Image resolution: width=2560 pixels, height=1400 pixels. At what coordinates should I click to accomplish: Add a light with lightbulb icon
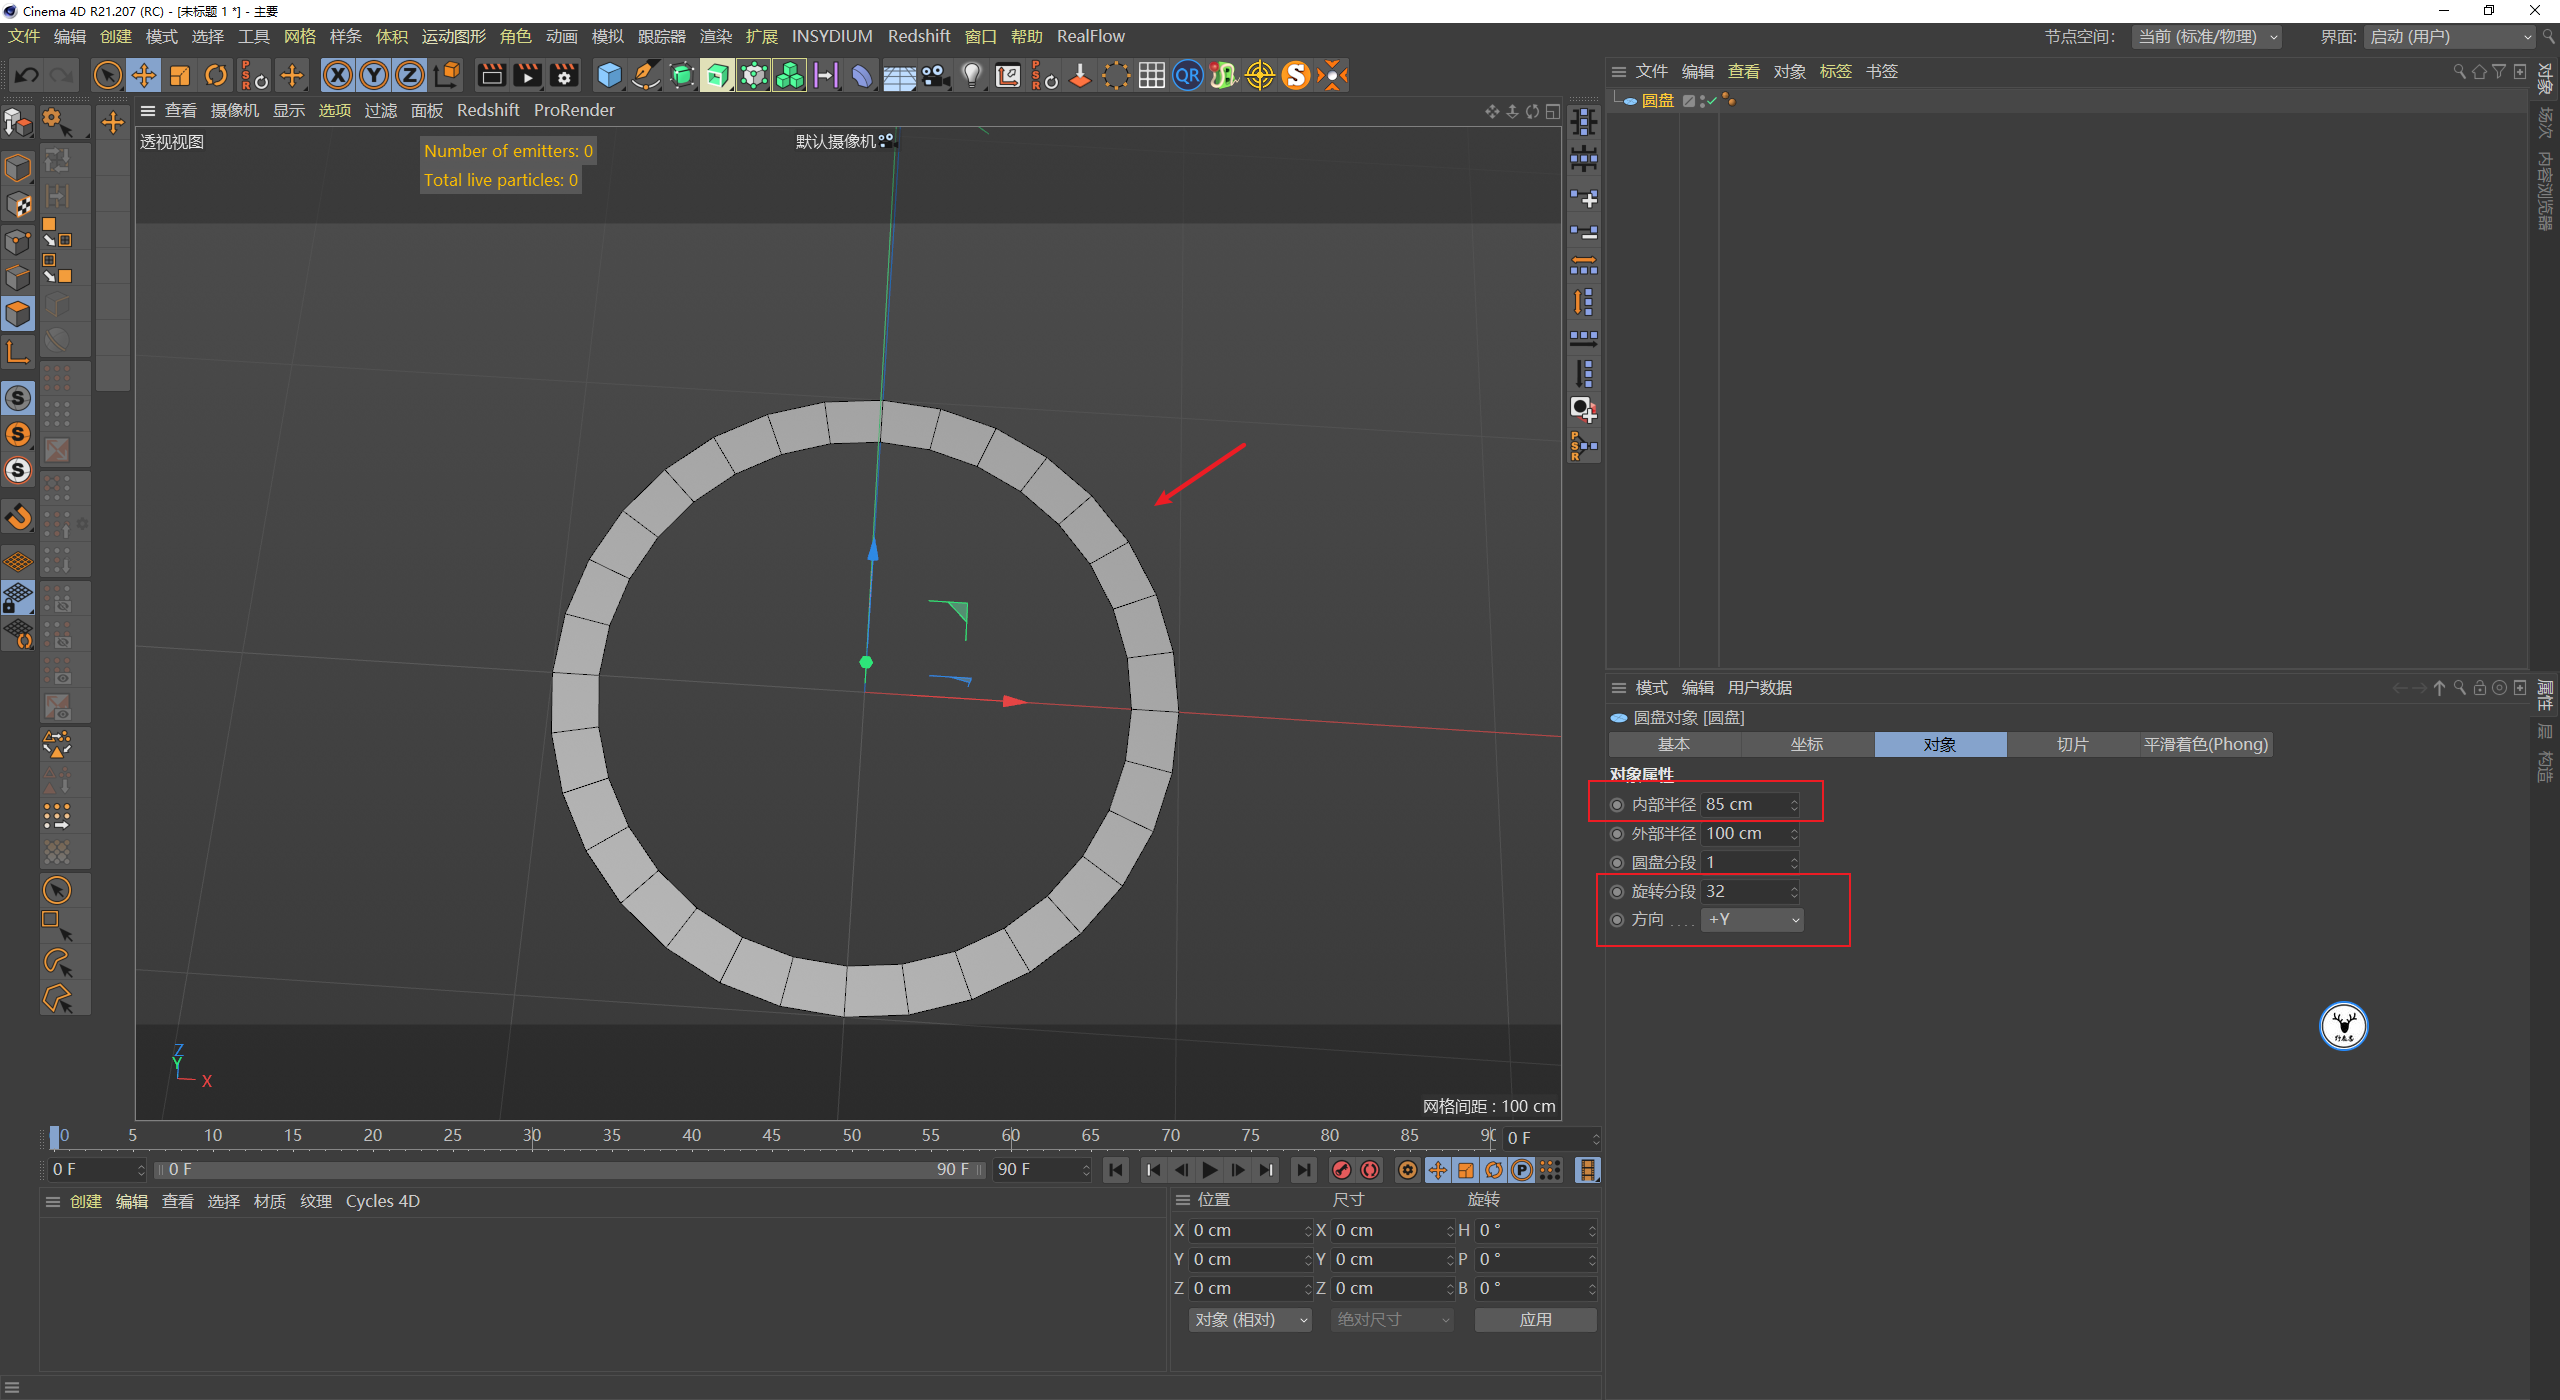pyautogui.click(x=971, y=75)
